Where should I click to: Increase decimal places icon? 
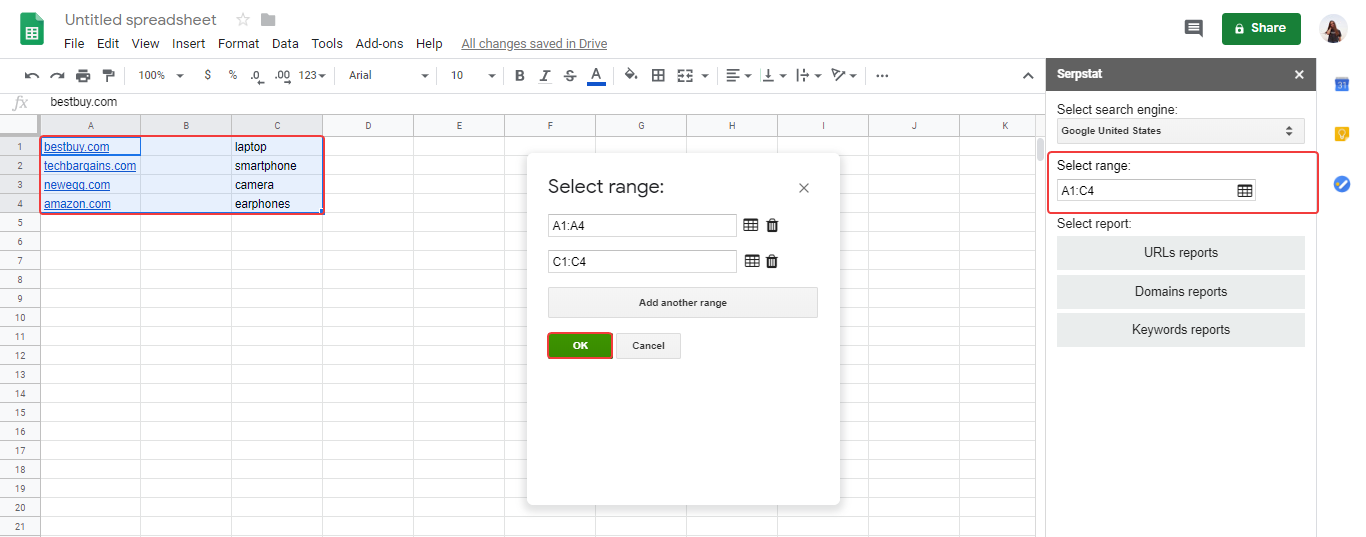[x=282, y=76]
